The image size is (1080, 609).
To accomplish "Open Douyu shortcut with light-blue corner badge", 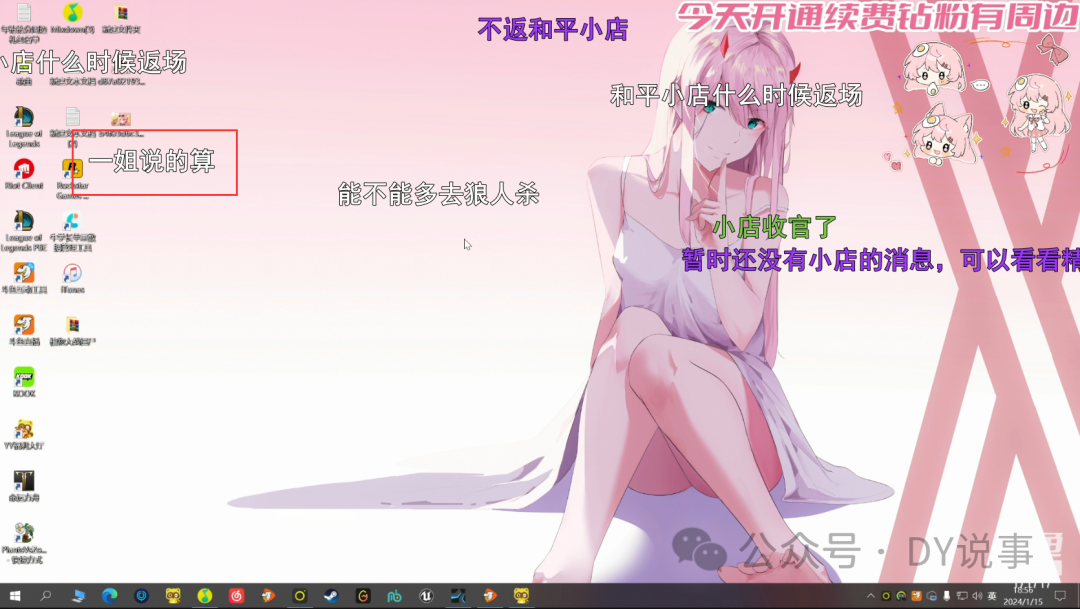I will (24, 278).
